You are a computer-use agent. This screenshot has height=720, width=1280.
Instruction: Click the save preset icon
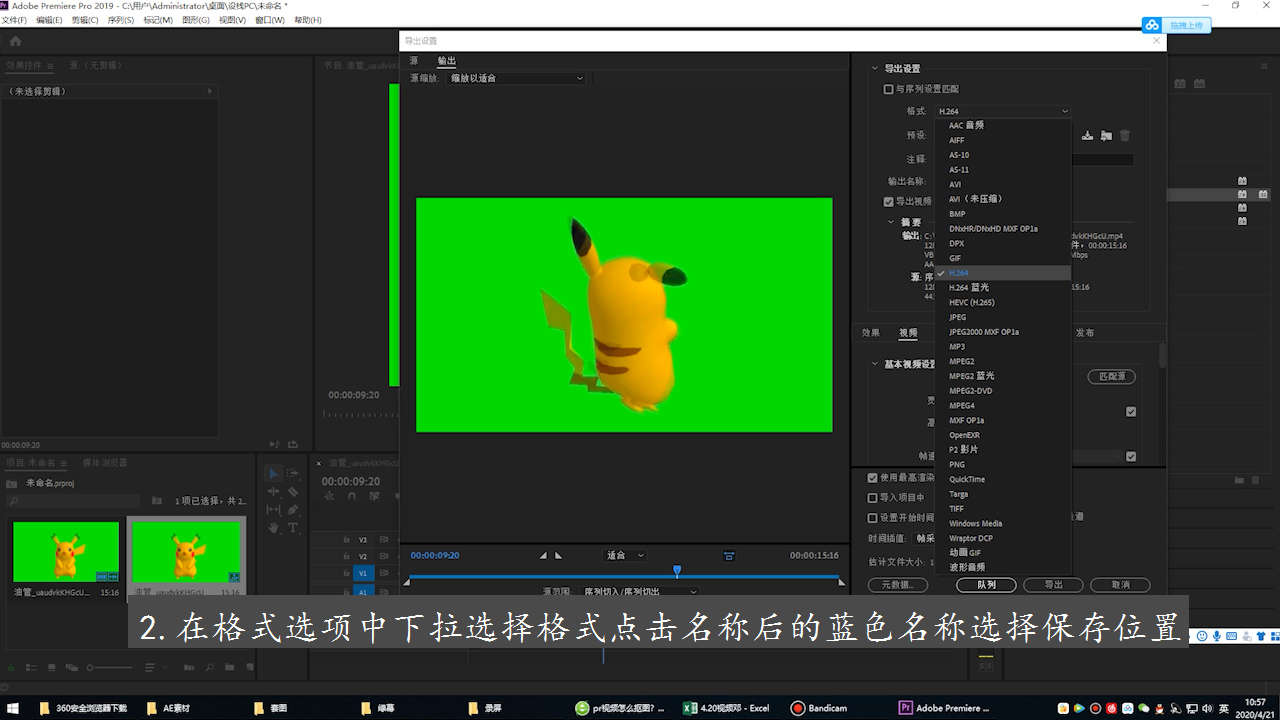1088,135
